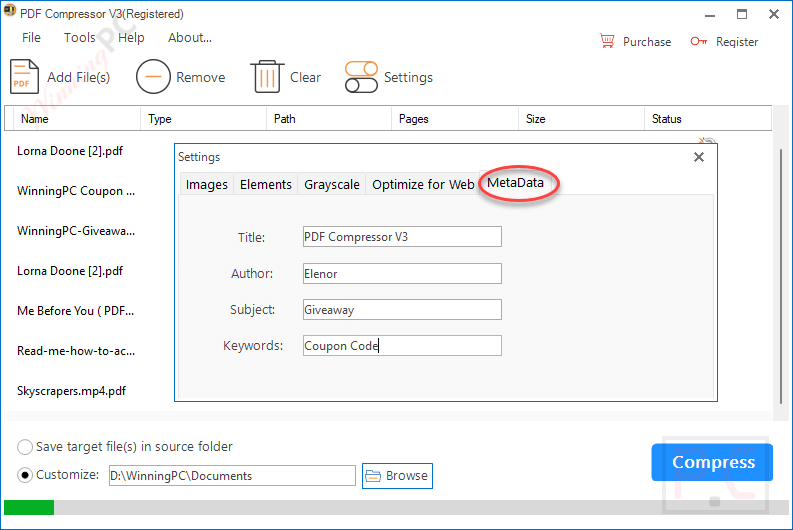This screenshot has height=530, width=793.
Task: Click the Settings toolbar label
Action: [408, 77]
